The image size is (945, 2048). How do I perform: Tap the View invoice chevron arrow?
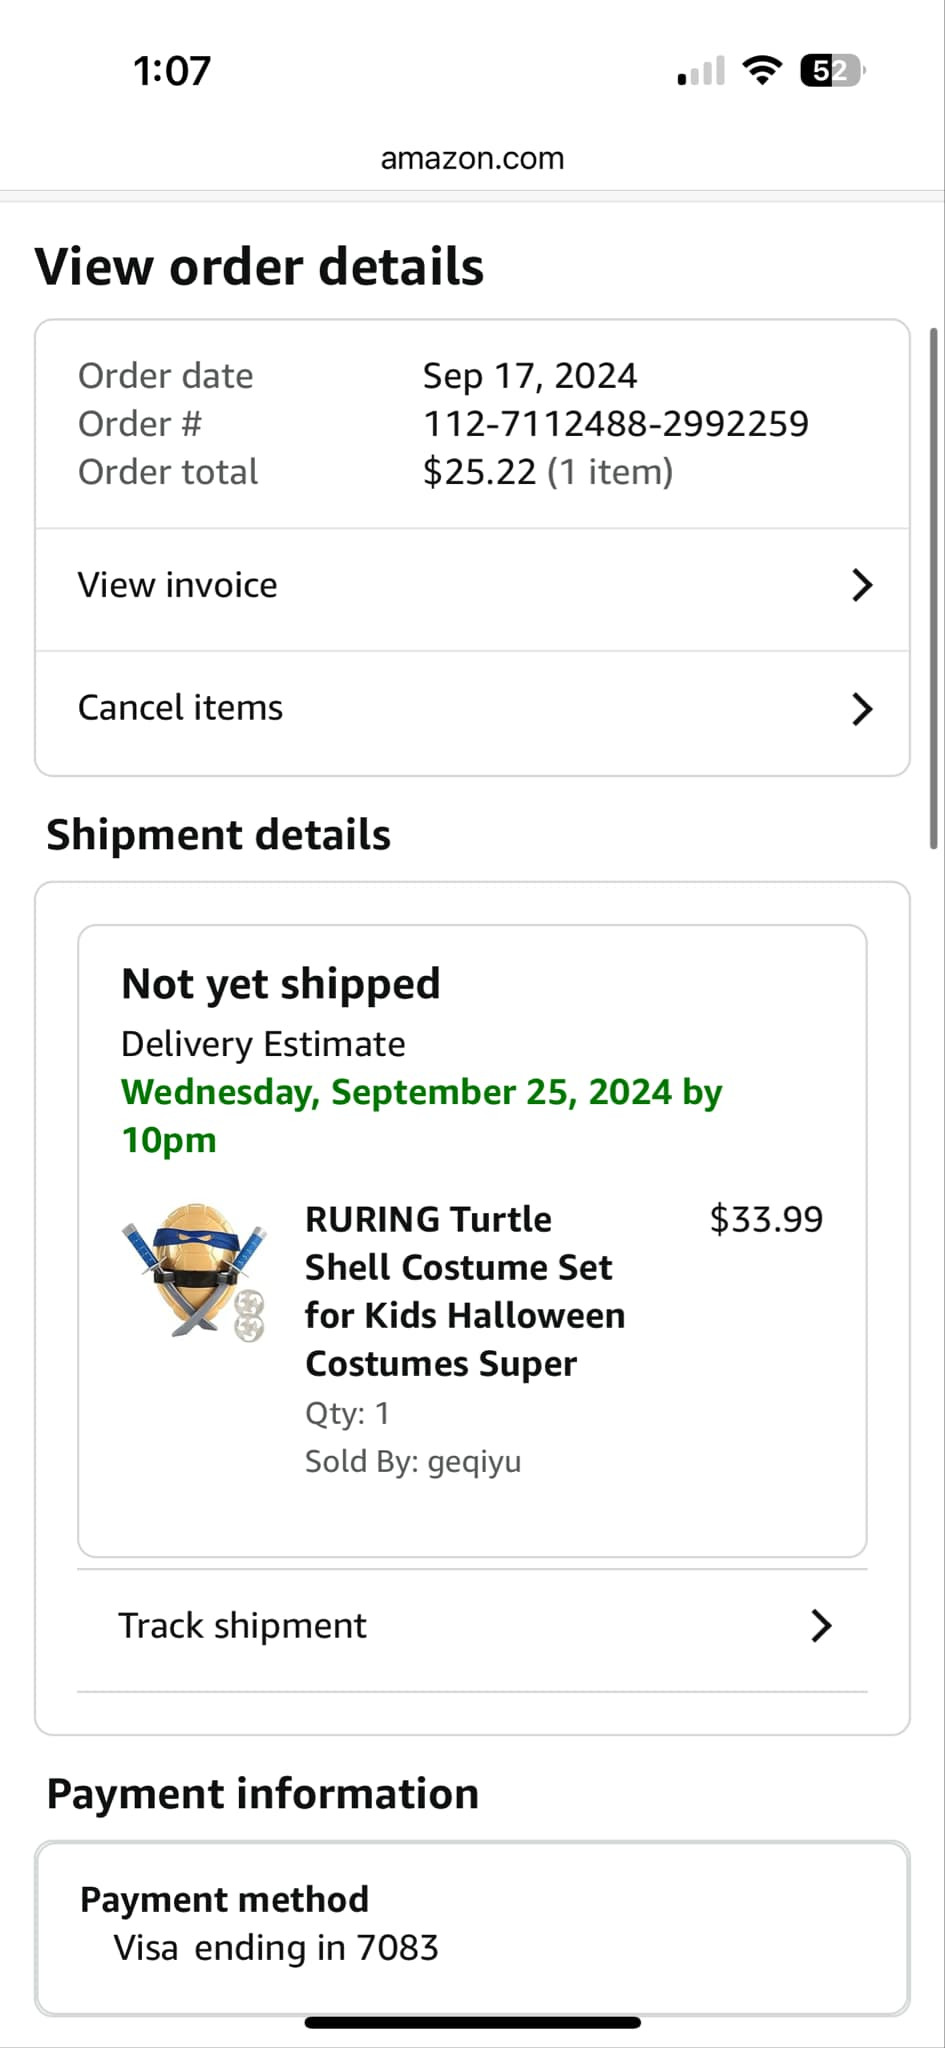[861, 586]
